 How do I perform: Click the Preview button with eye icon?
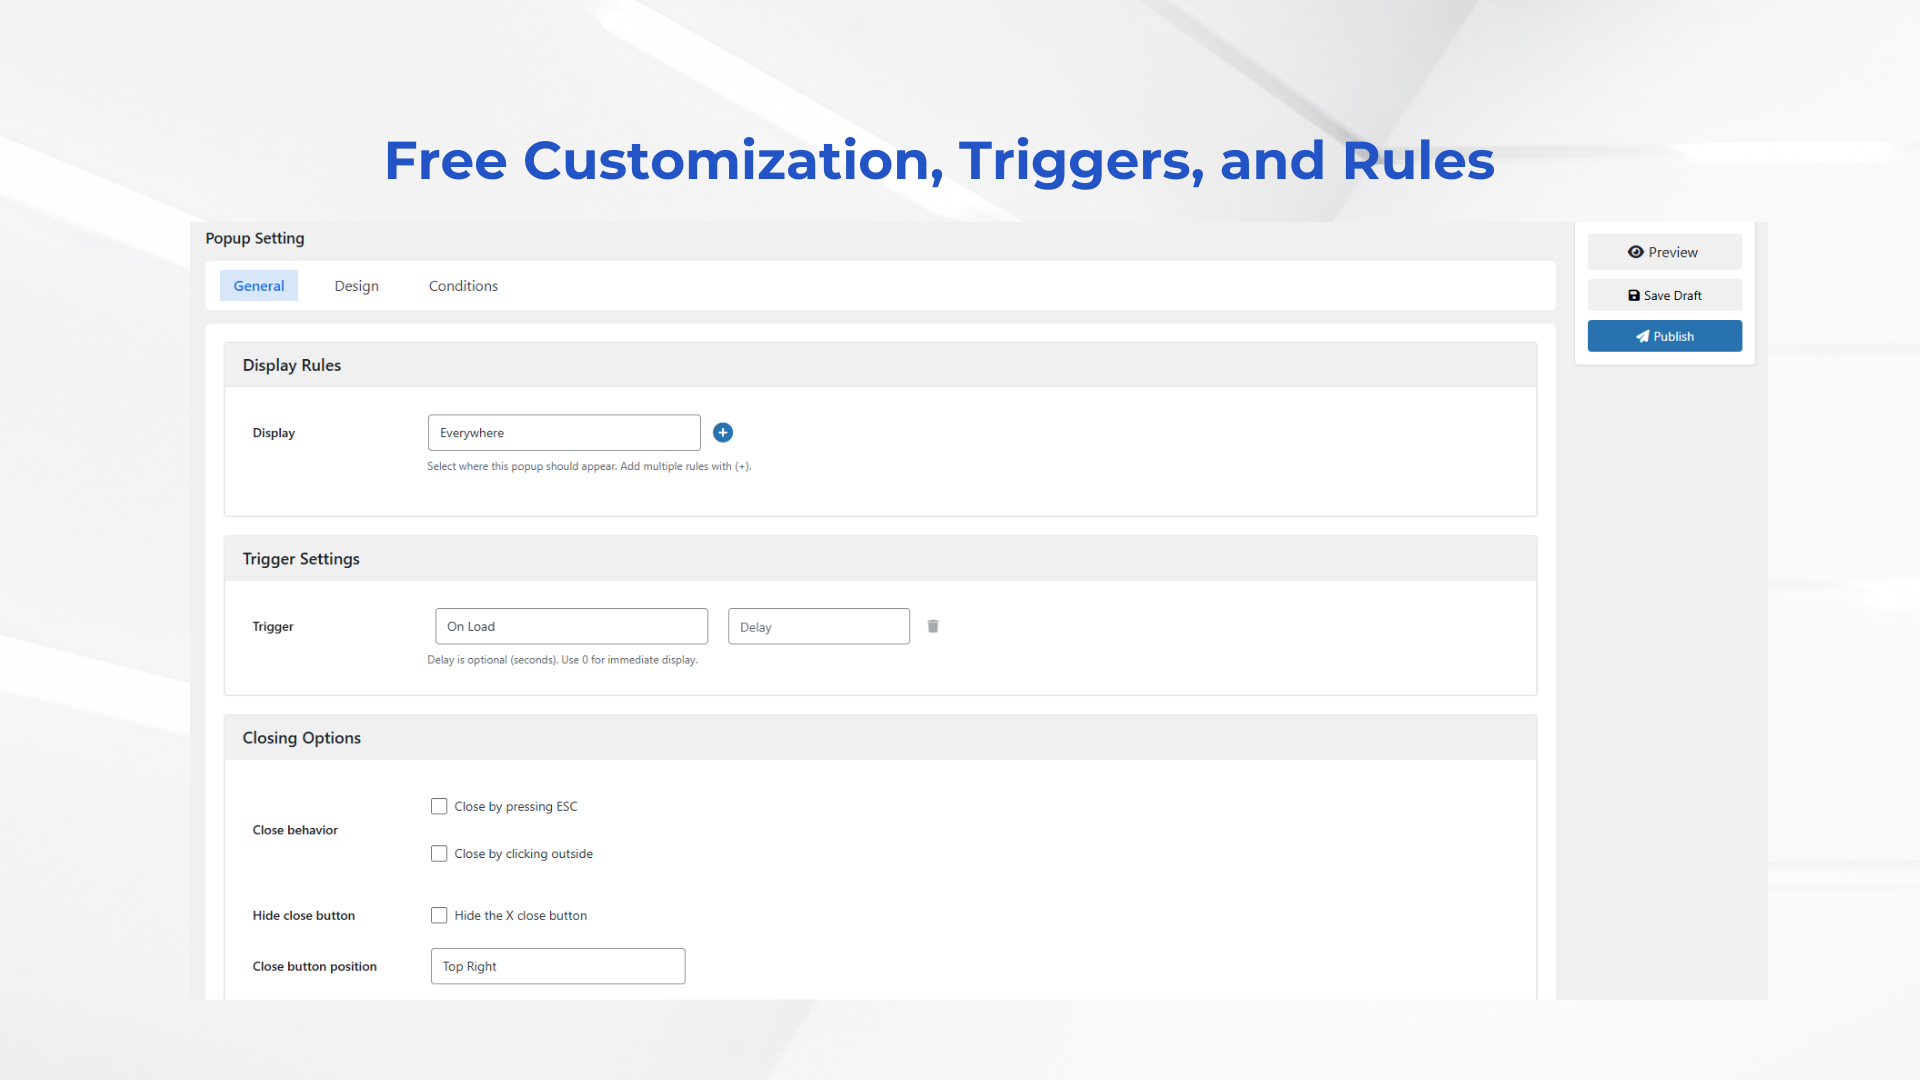tap(1664, 252)
